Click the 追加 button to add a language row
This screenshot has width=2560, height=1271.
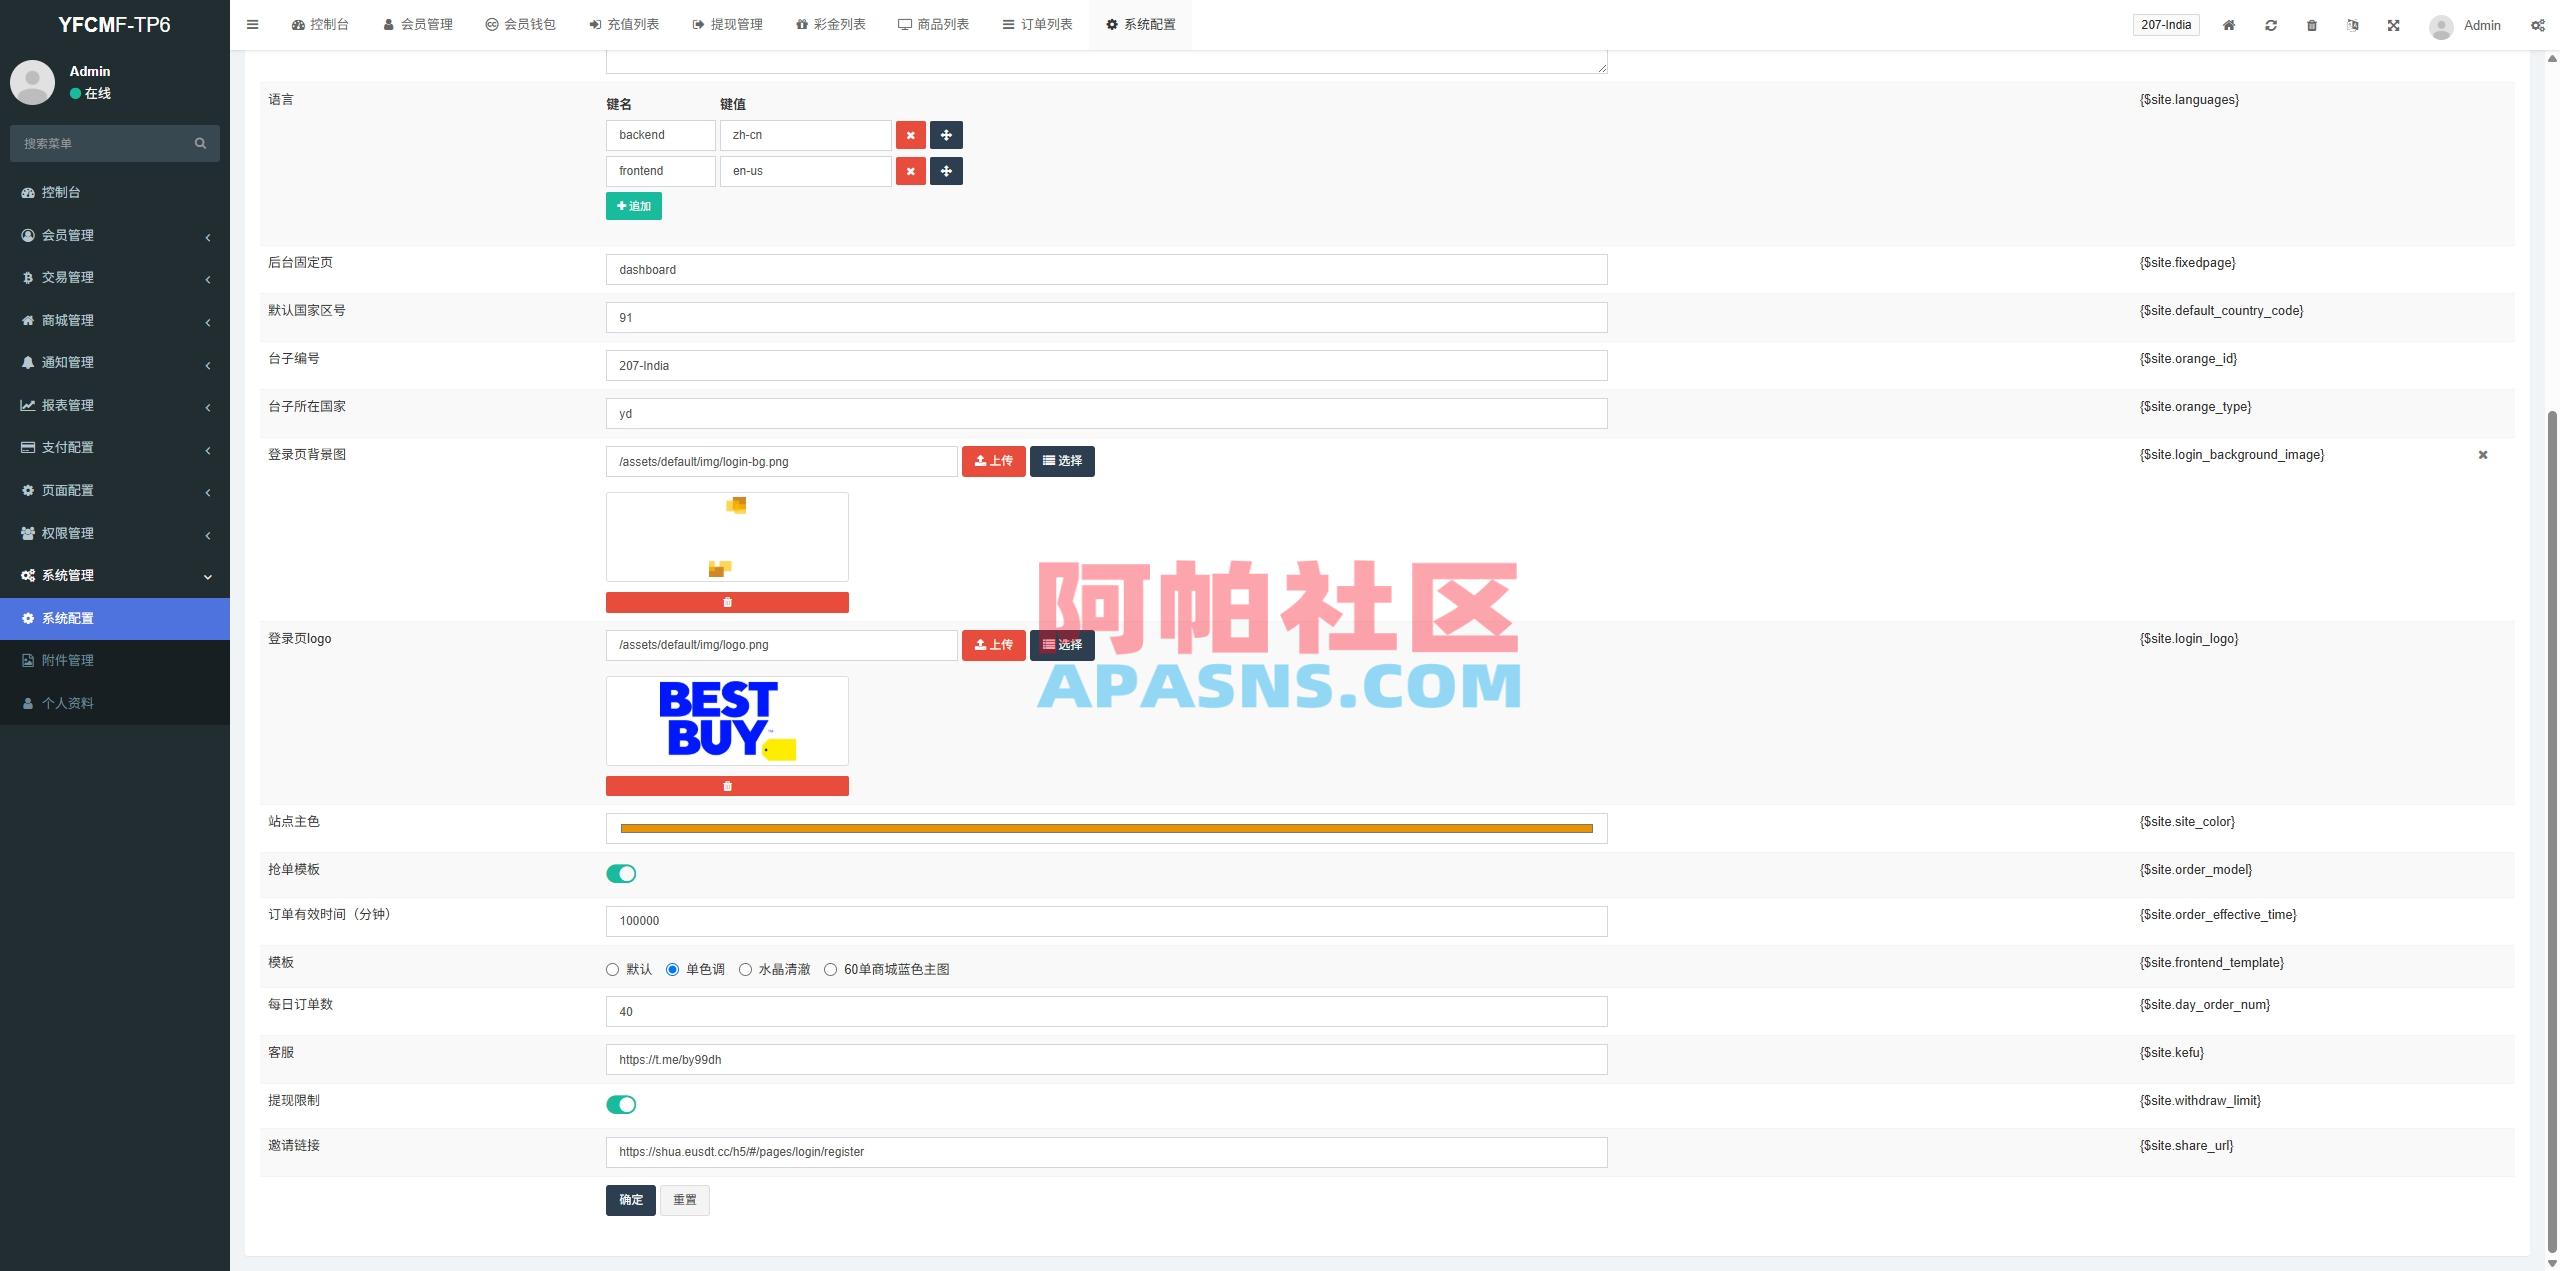tap(633, 206)
